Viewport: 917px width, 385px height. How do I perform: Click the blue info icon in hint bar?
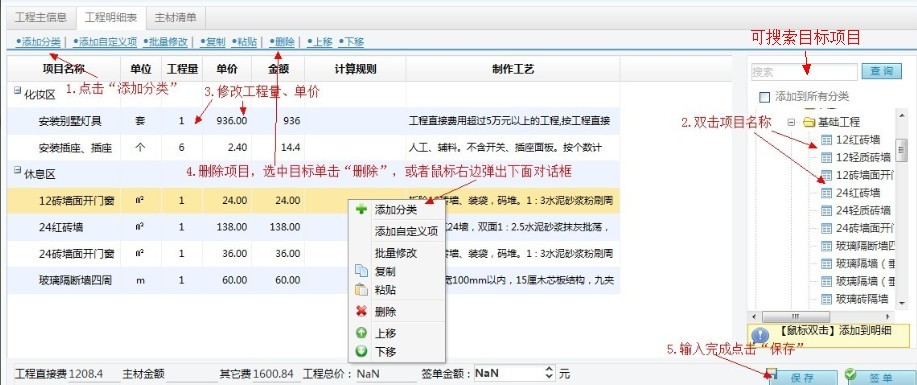pos(760,335)
